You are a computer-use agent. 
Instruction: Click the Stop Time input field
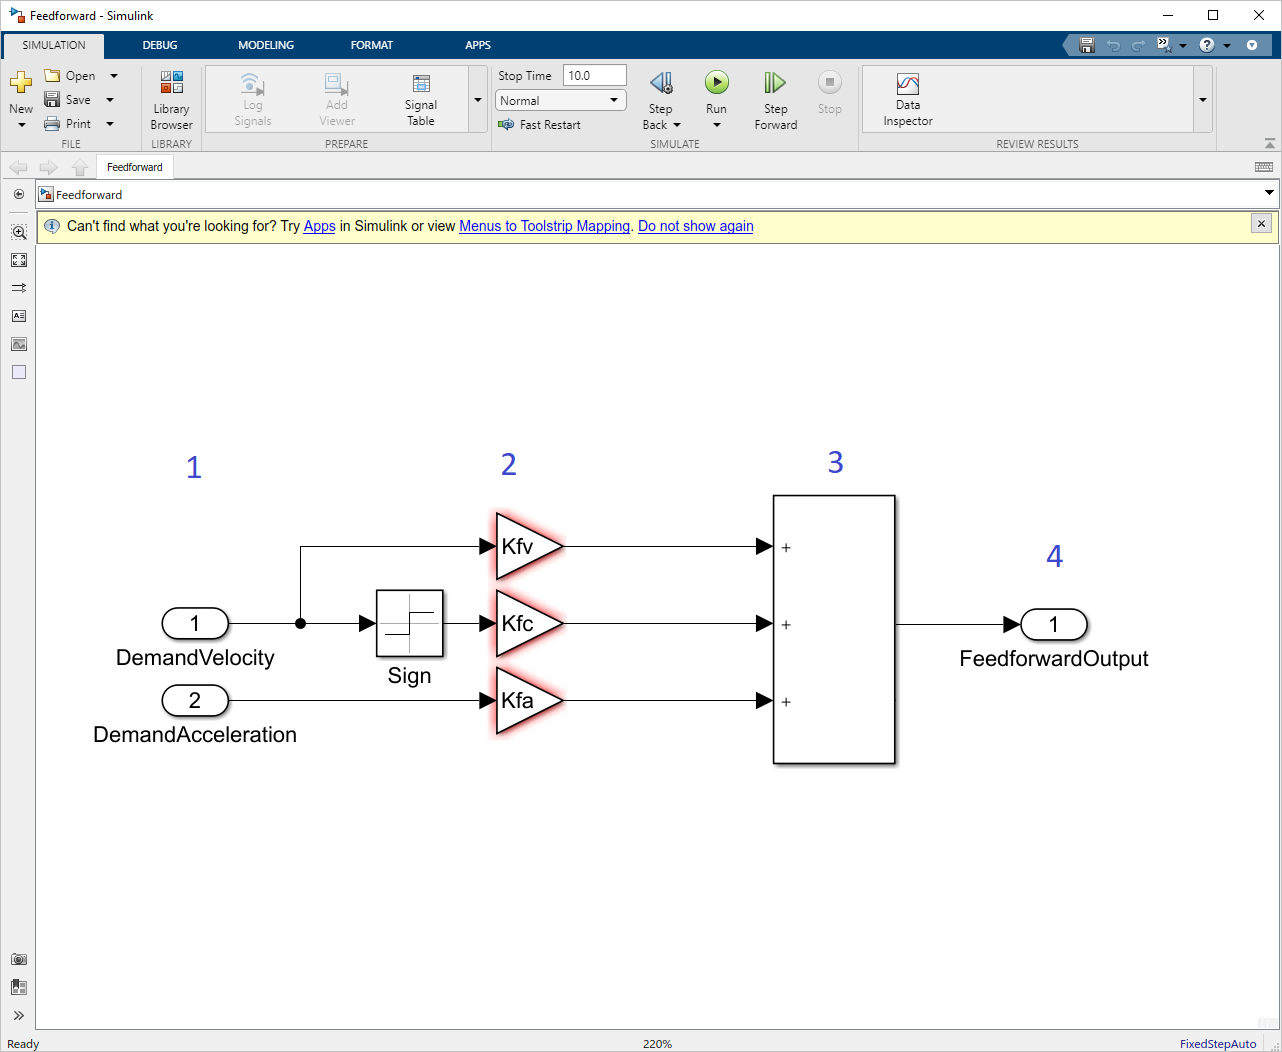[x=595, y=76]
